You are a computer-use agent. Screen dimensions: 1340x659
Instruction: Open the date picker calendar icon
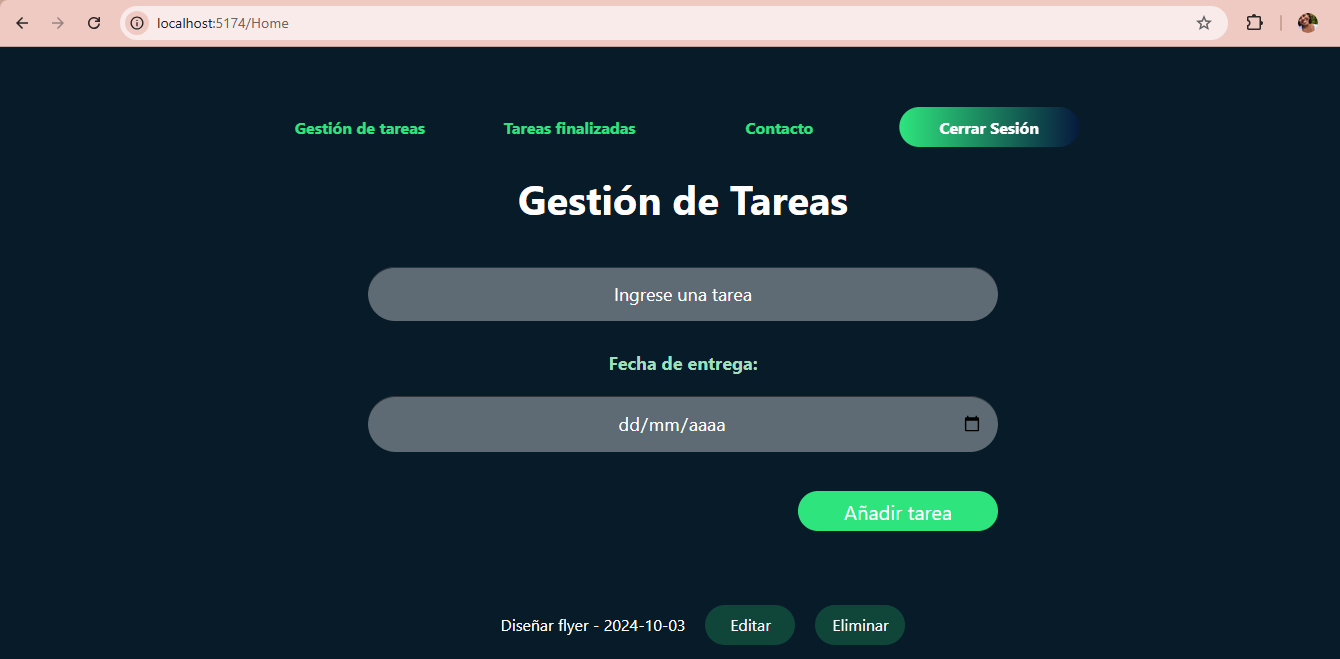(x=971, y=424)
